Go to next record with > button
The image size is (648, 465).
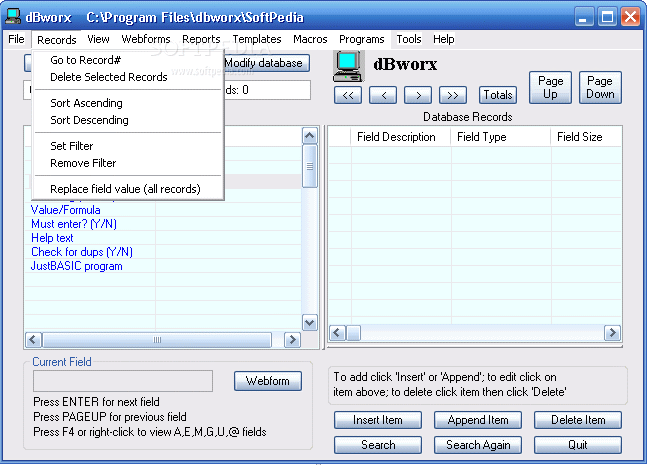[418, 95]
